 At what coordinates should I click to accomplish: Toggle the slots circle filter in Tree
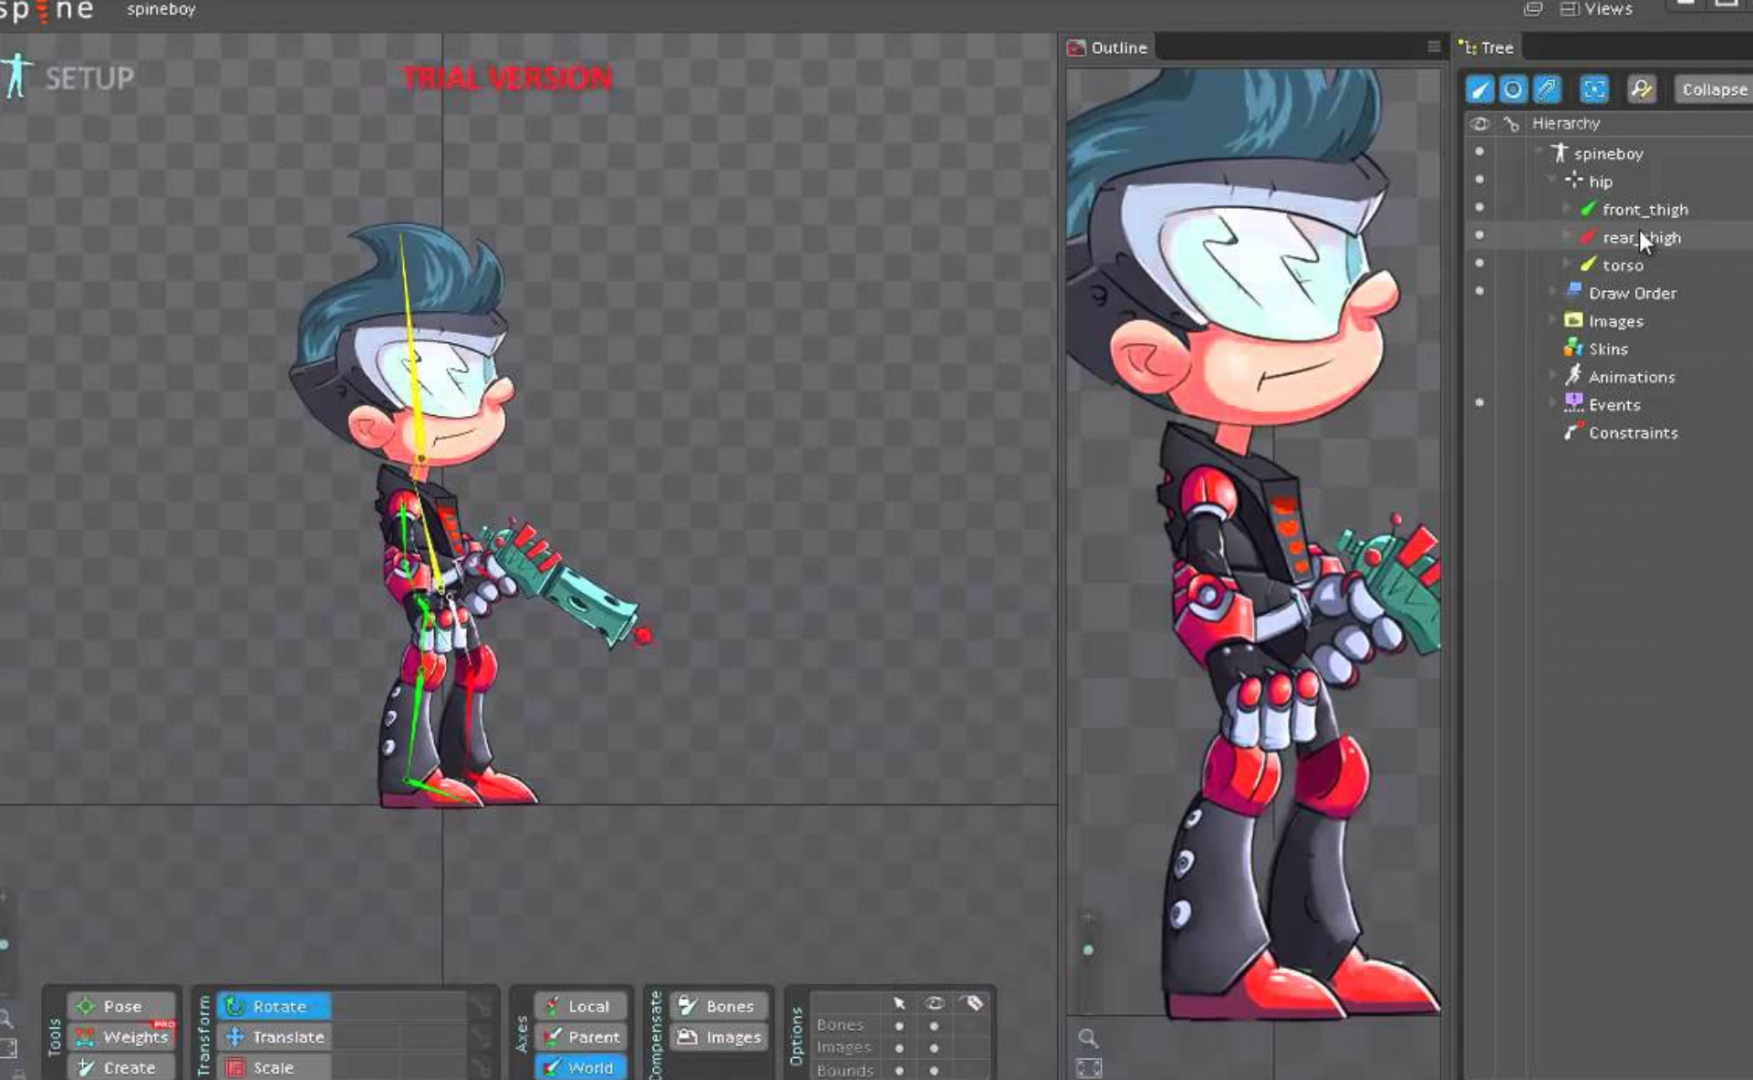point(1513,89)
